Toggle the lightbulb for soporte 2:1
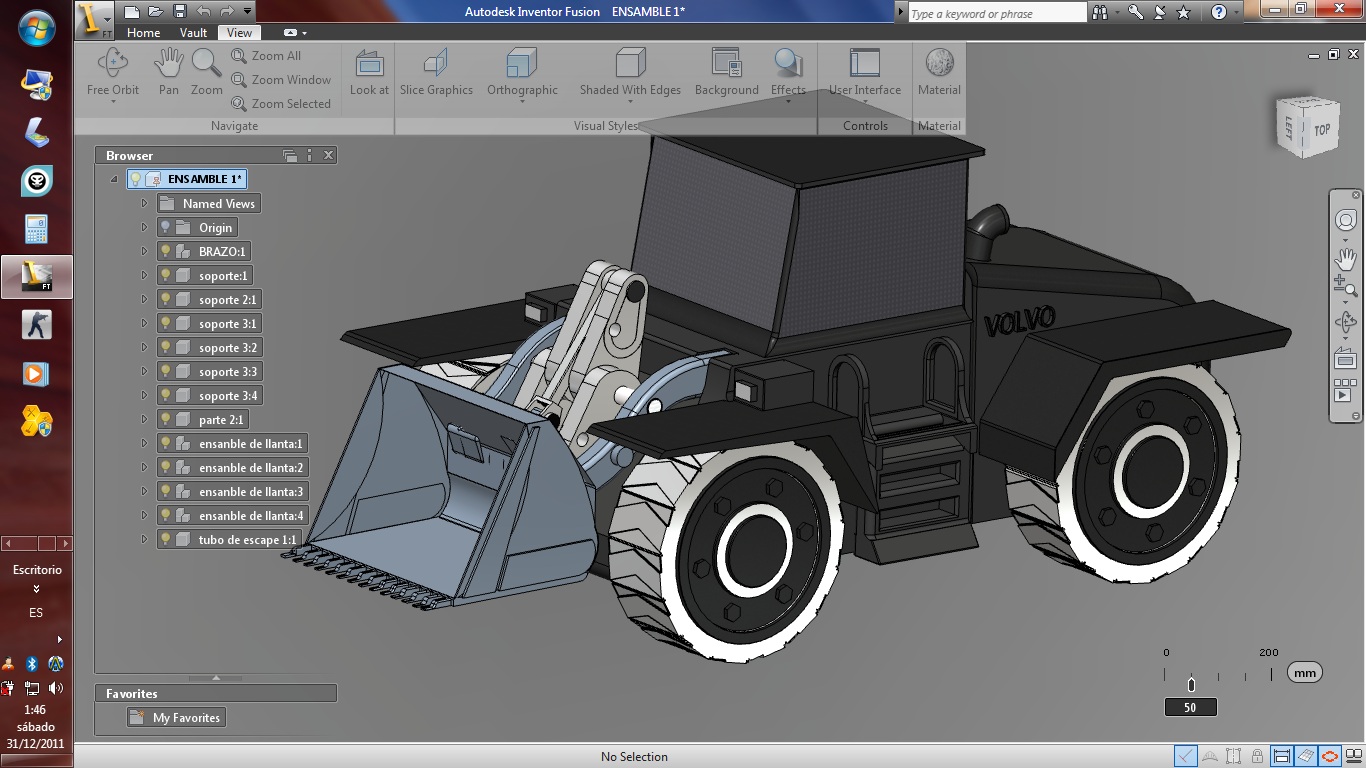This screenshot has width=1366, height=768. (167, 299)
